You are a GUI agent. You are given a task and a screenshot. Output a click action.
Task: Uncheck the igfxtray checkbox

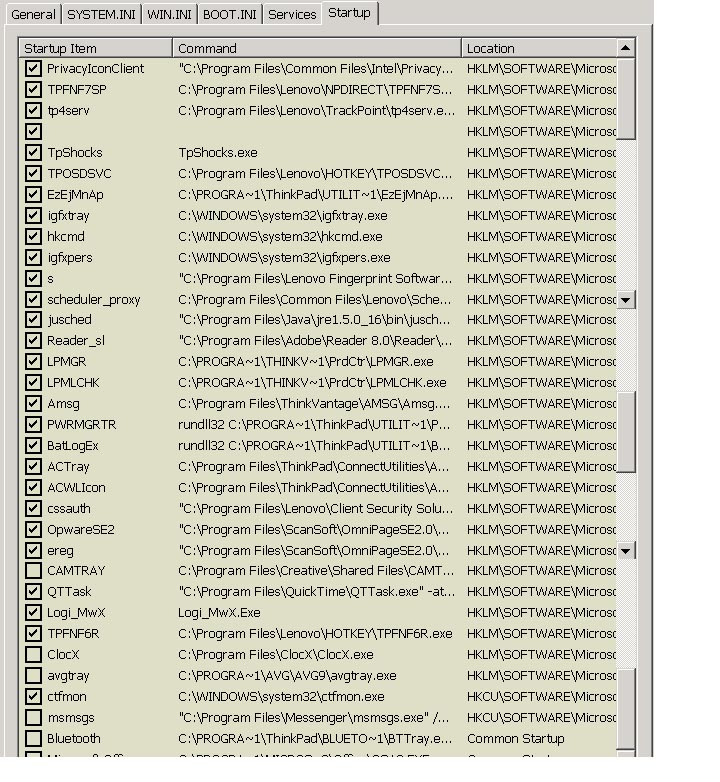point(33,215)
